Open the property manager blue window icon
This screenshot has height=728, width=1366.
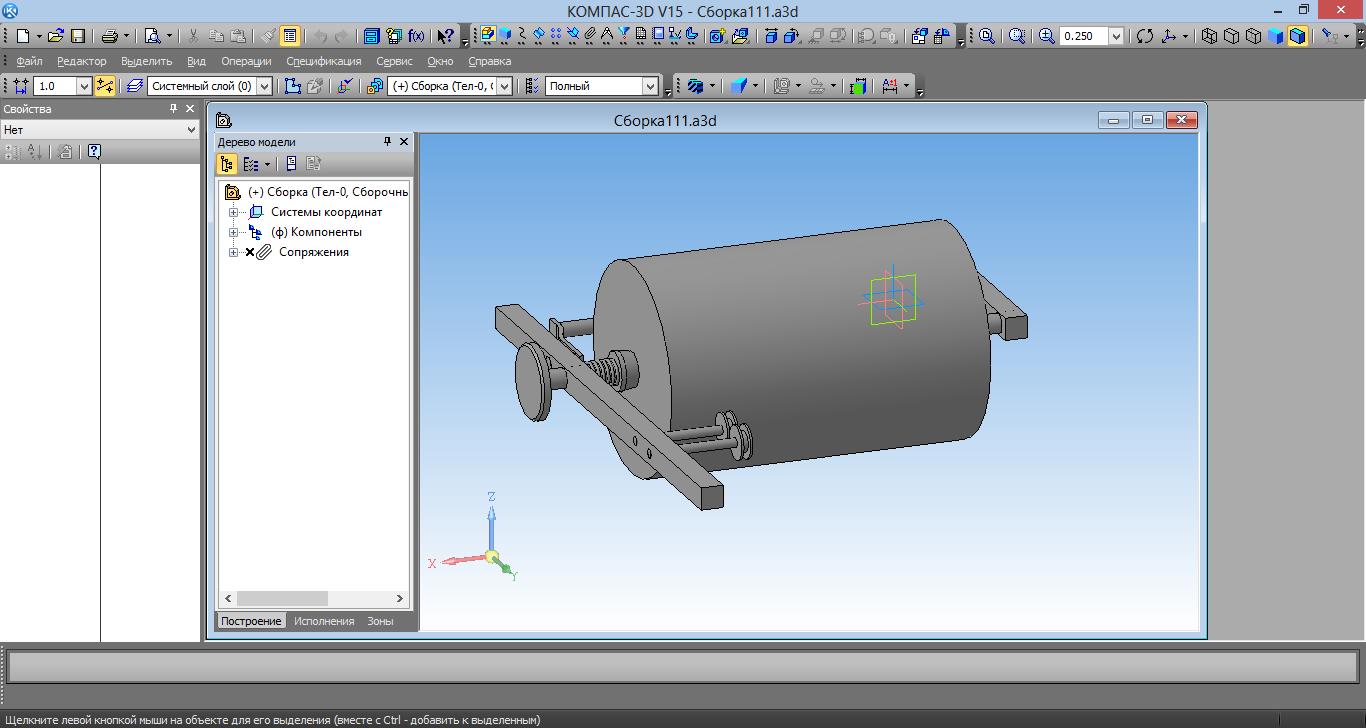tap(371, 36)
